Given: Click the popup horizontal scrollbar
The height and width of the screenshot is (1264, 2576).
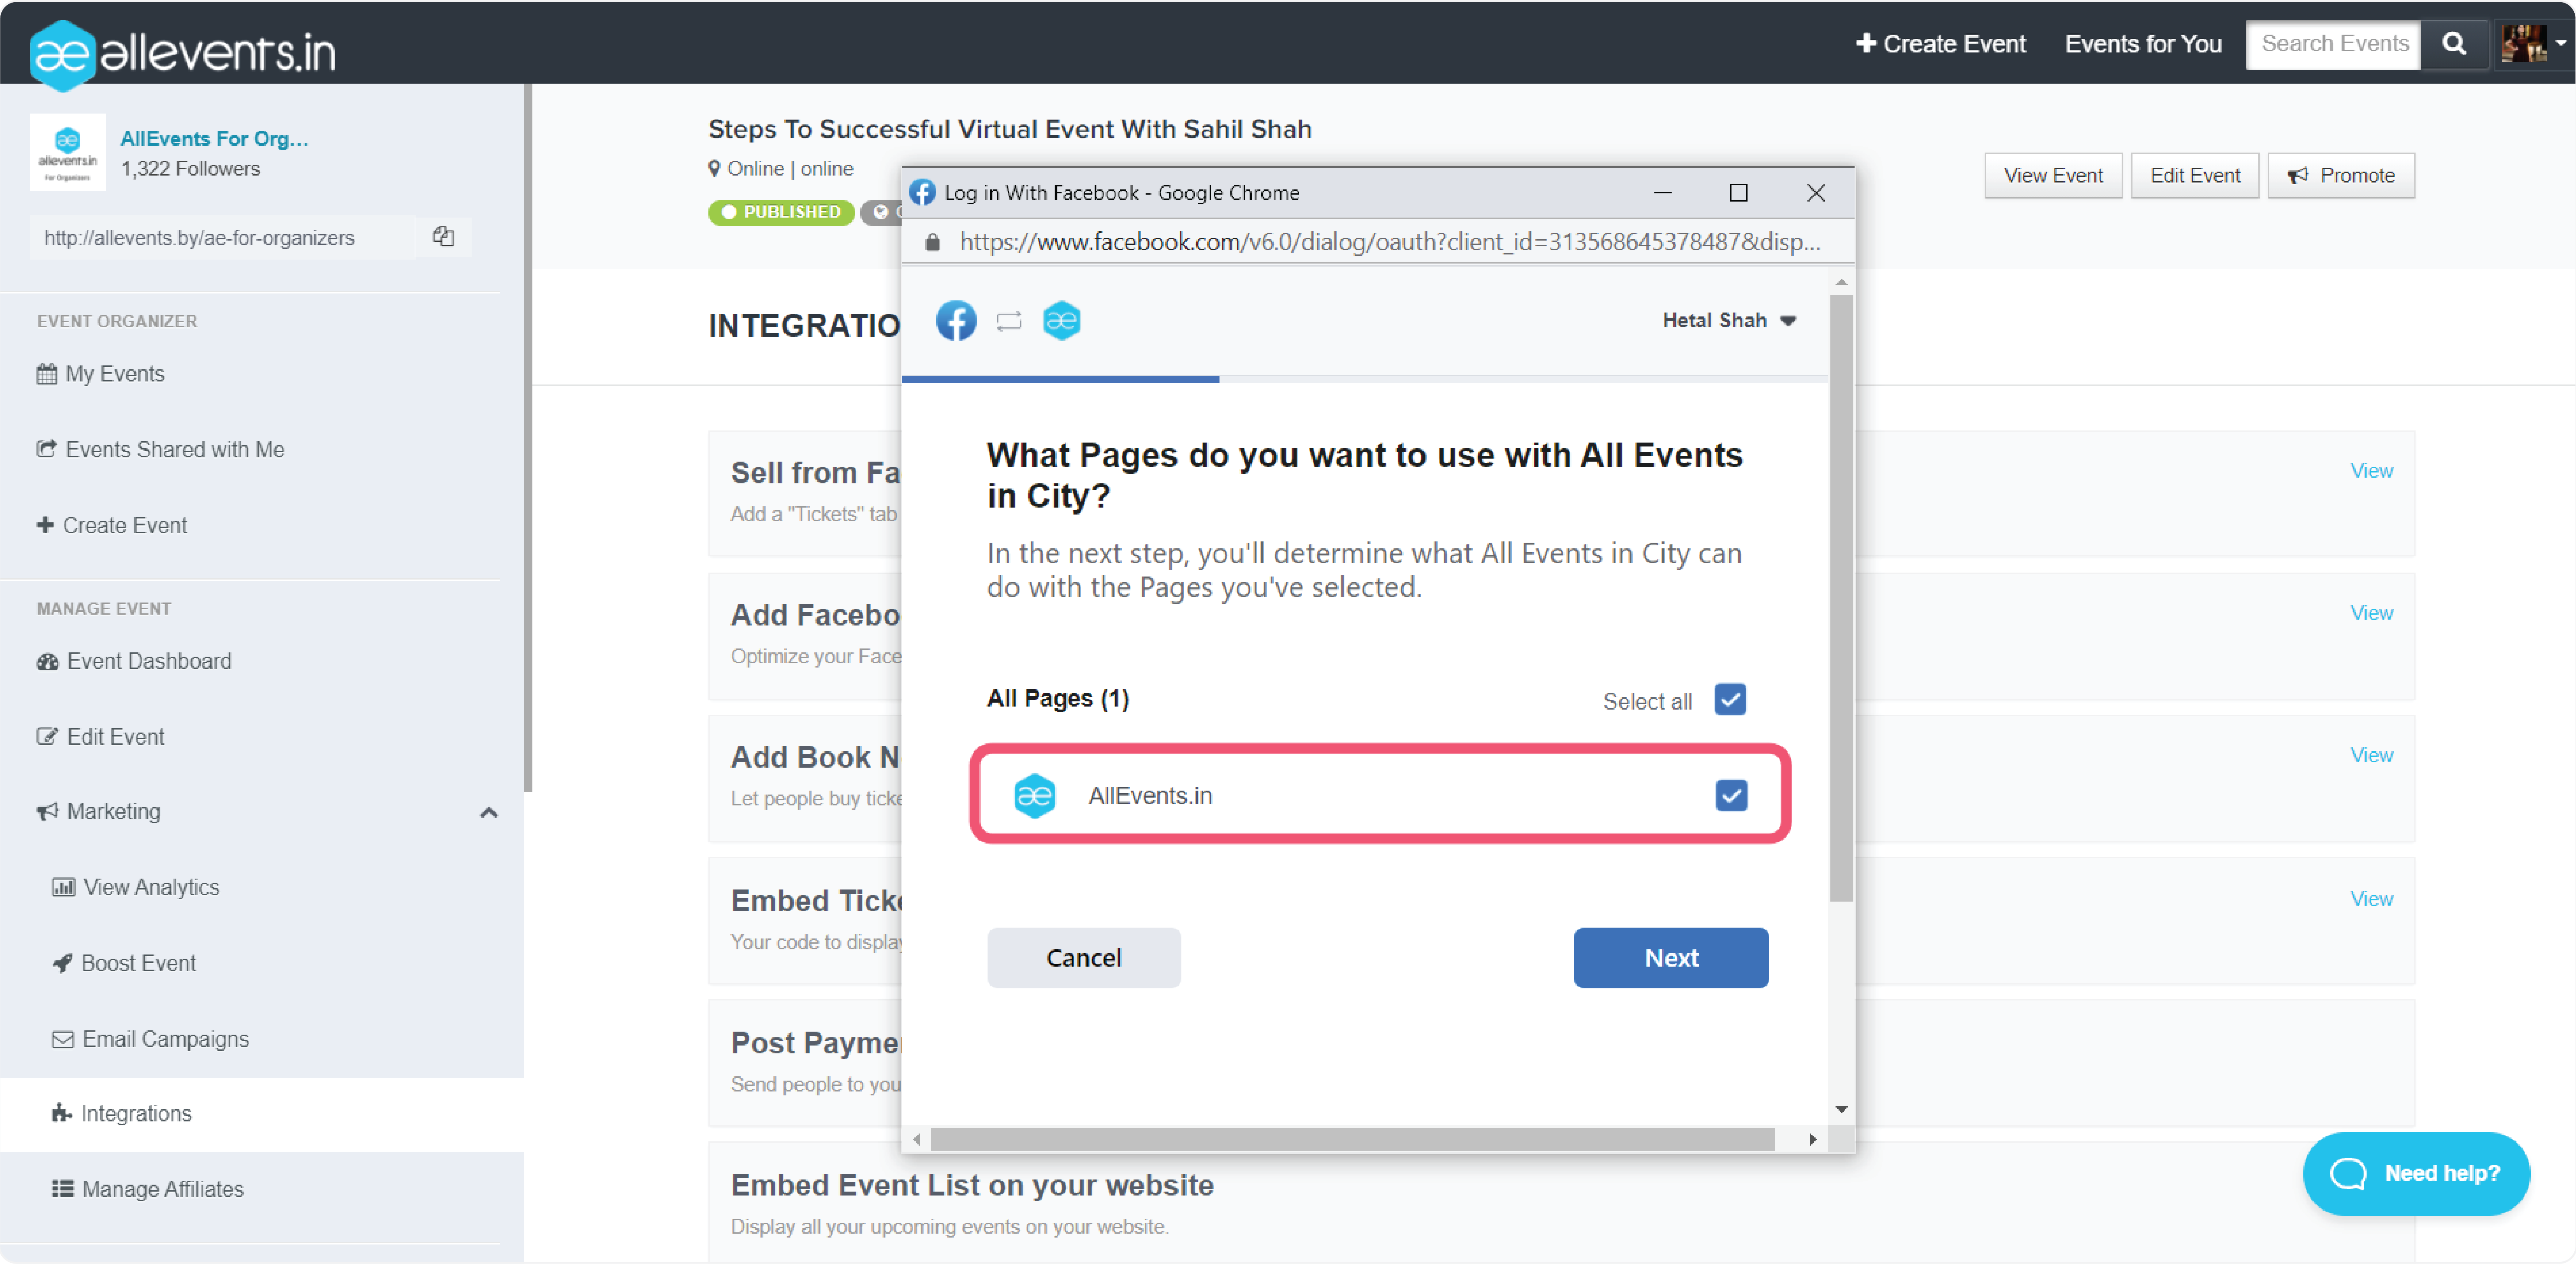Looking at the screenshot, I should [1352, 1139].
